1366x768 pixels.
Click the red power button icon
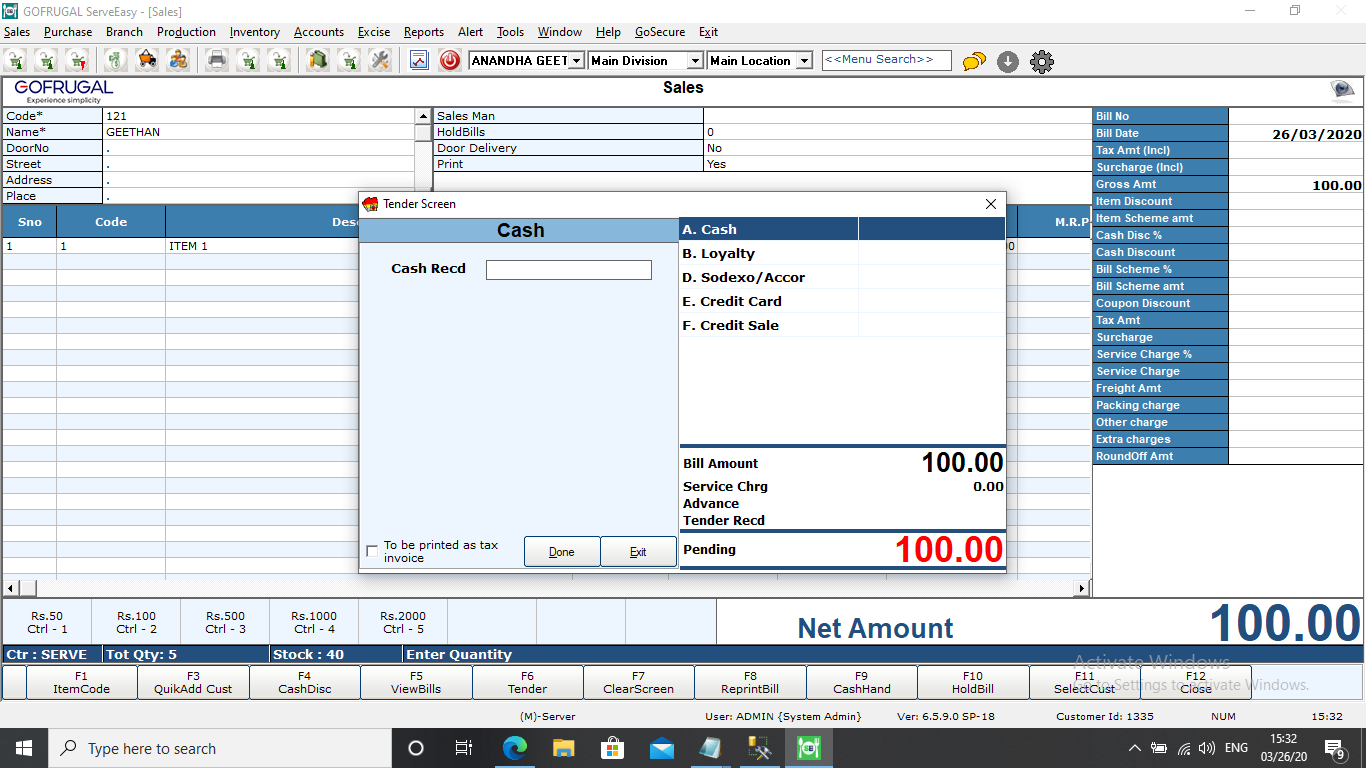click(450, 60)
